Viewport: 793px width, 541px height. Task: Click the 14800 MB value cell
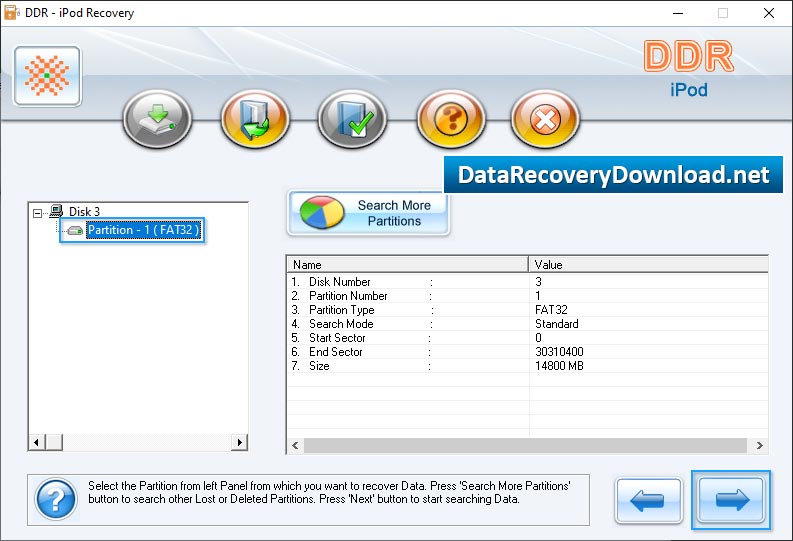tap(559, 366)
